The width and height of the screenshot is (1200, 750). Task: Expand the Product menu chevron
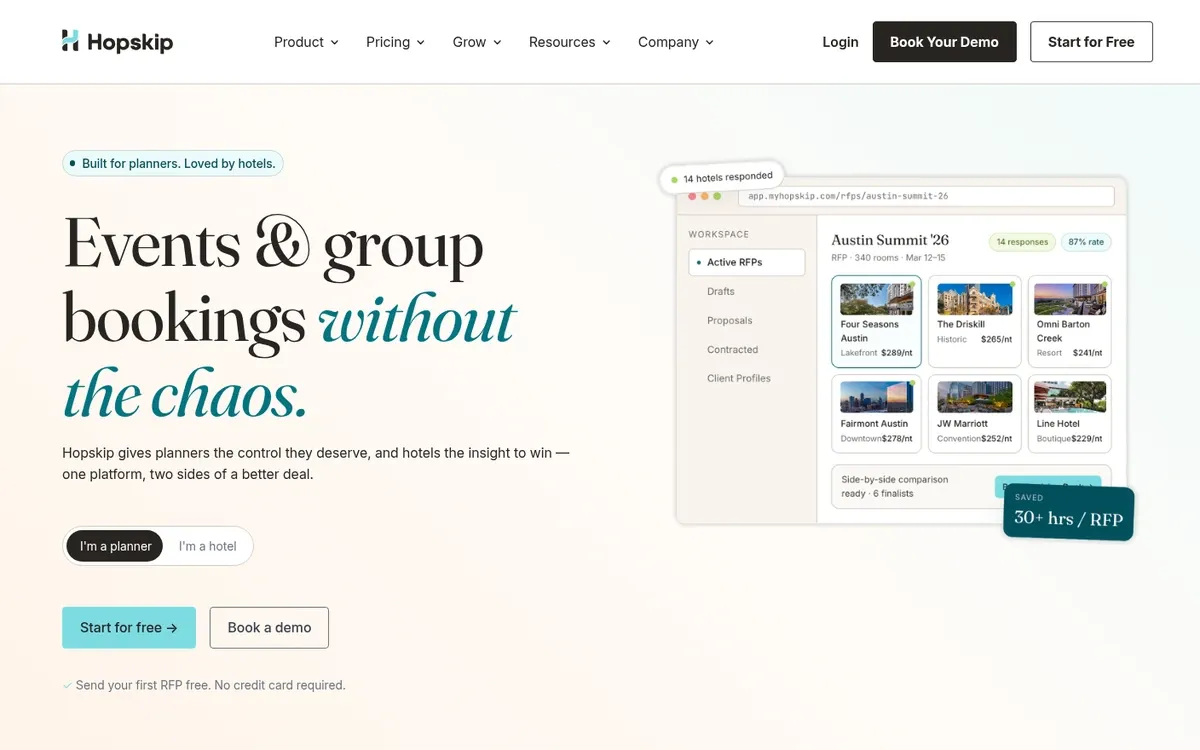[x=334, y=42]
